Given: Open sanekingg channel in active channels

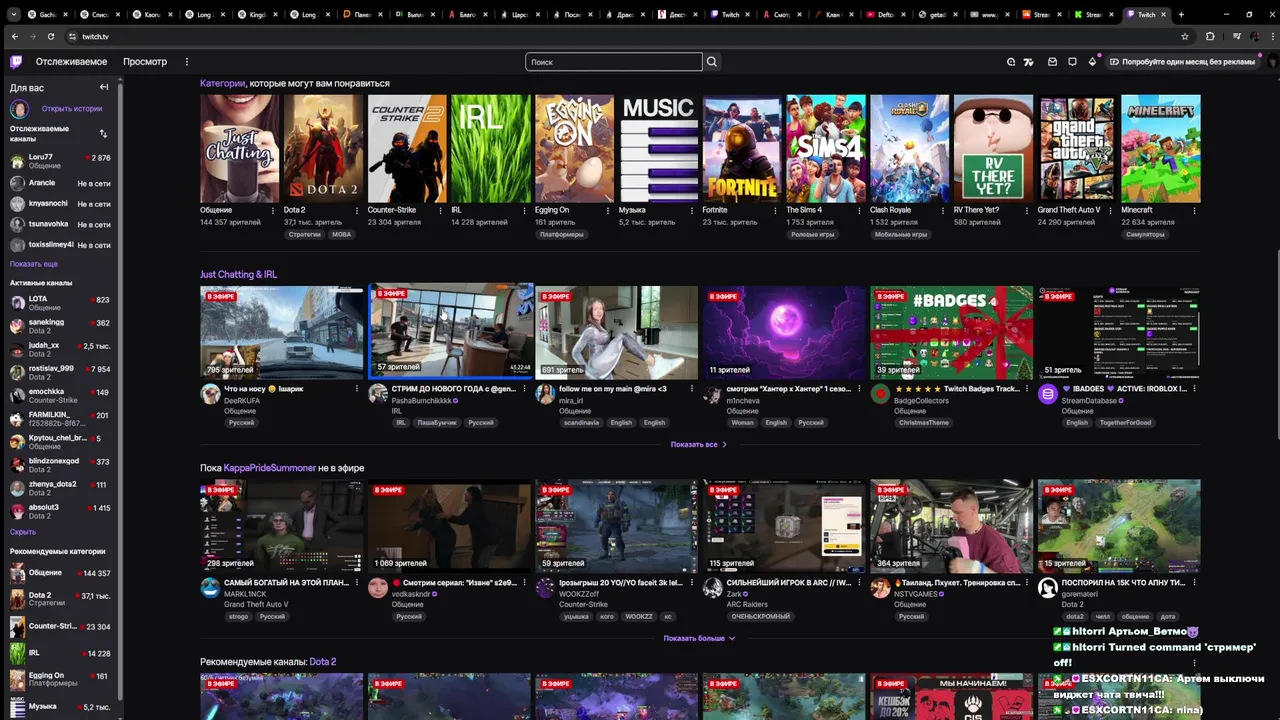Looking at the screenshot, I should click(60, 327).
